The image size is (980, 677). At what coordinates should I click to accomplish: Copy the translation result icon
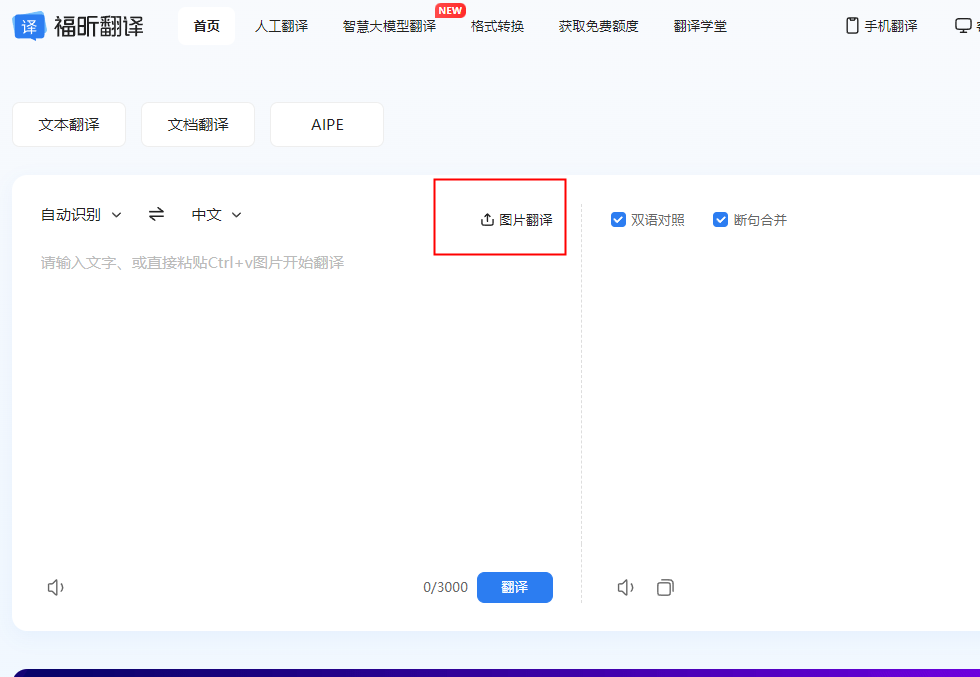click(666, 588)
